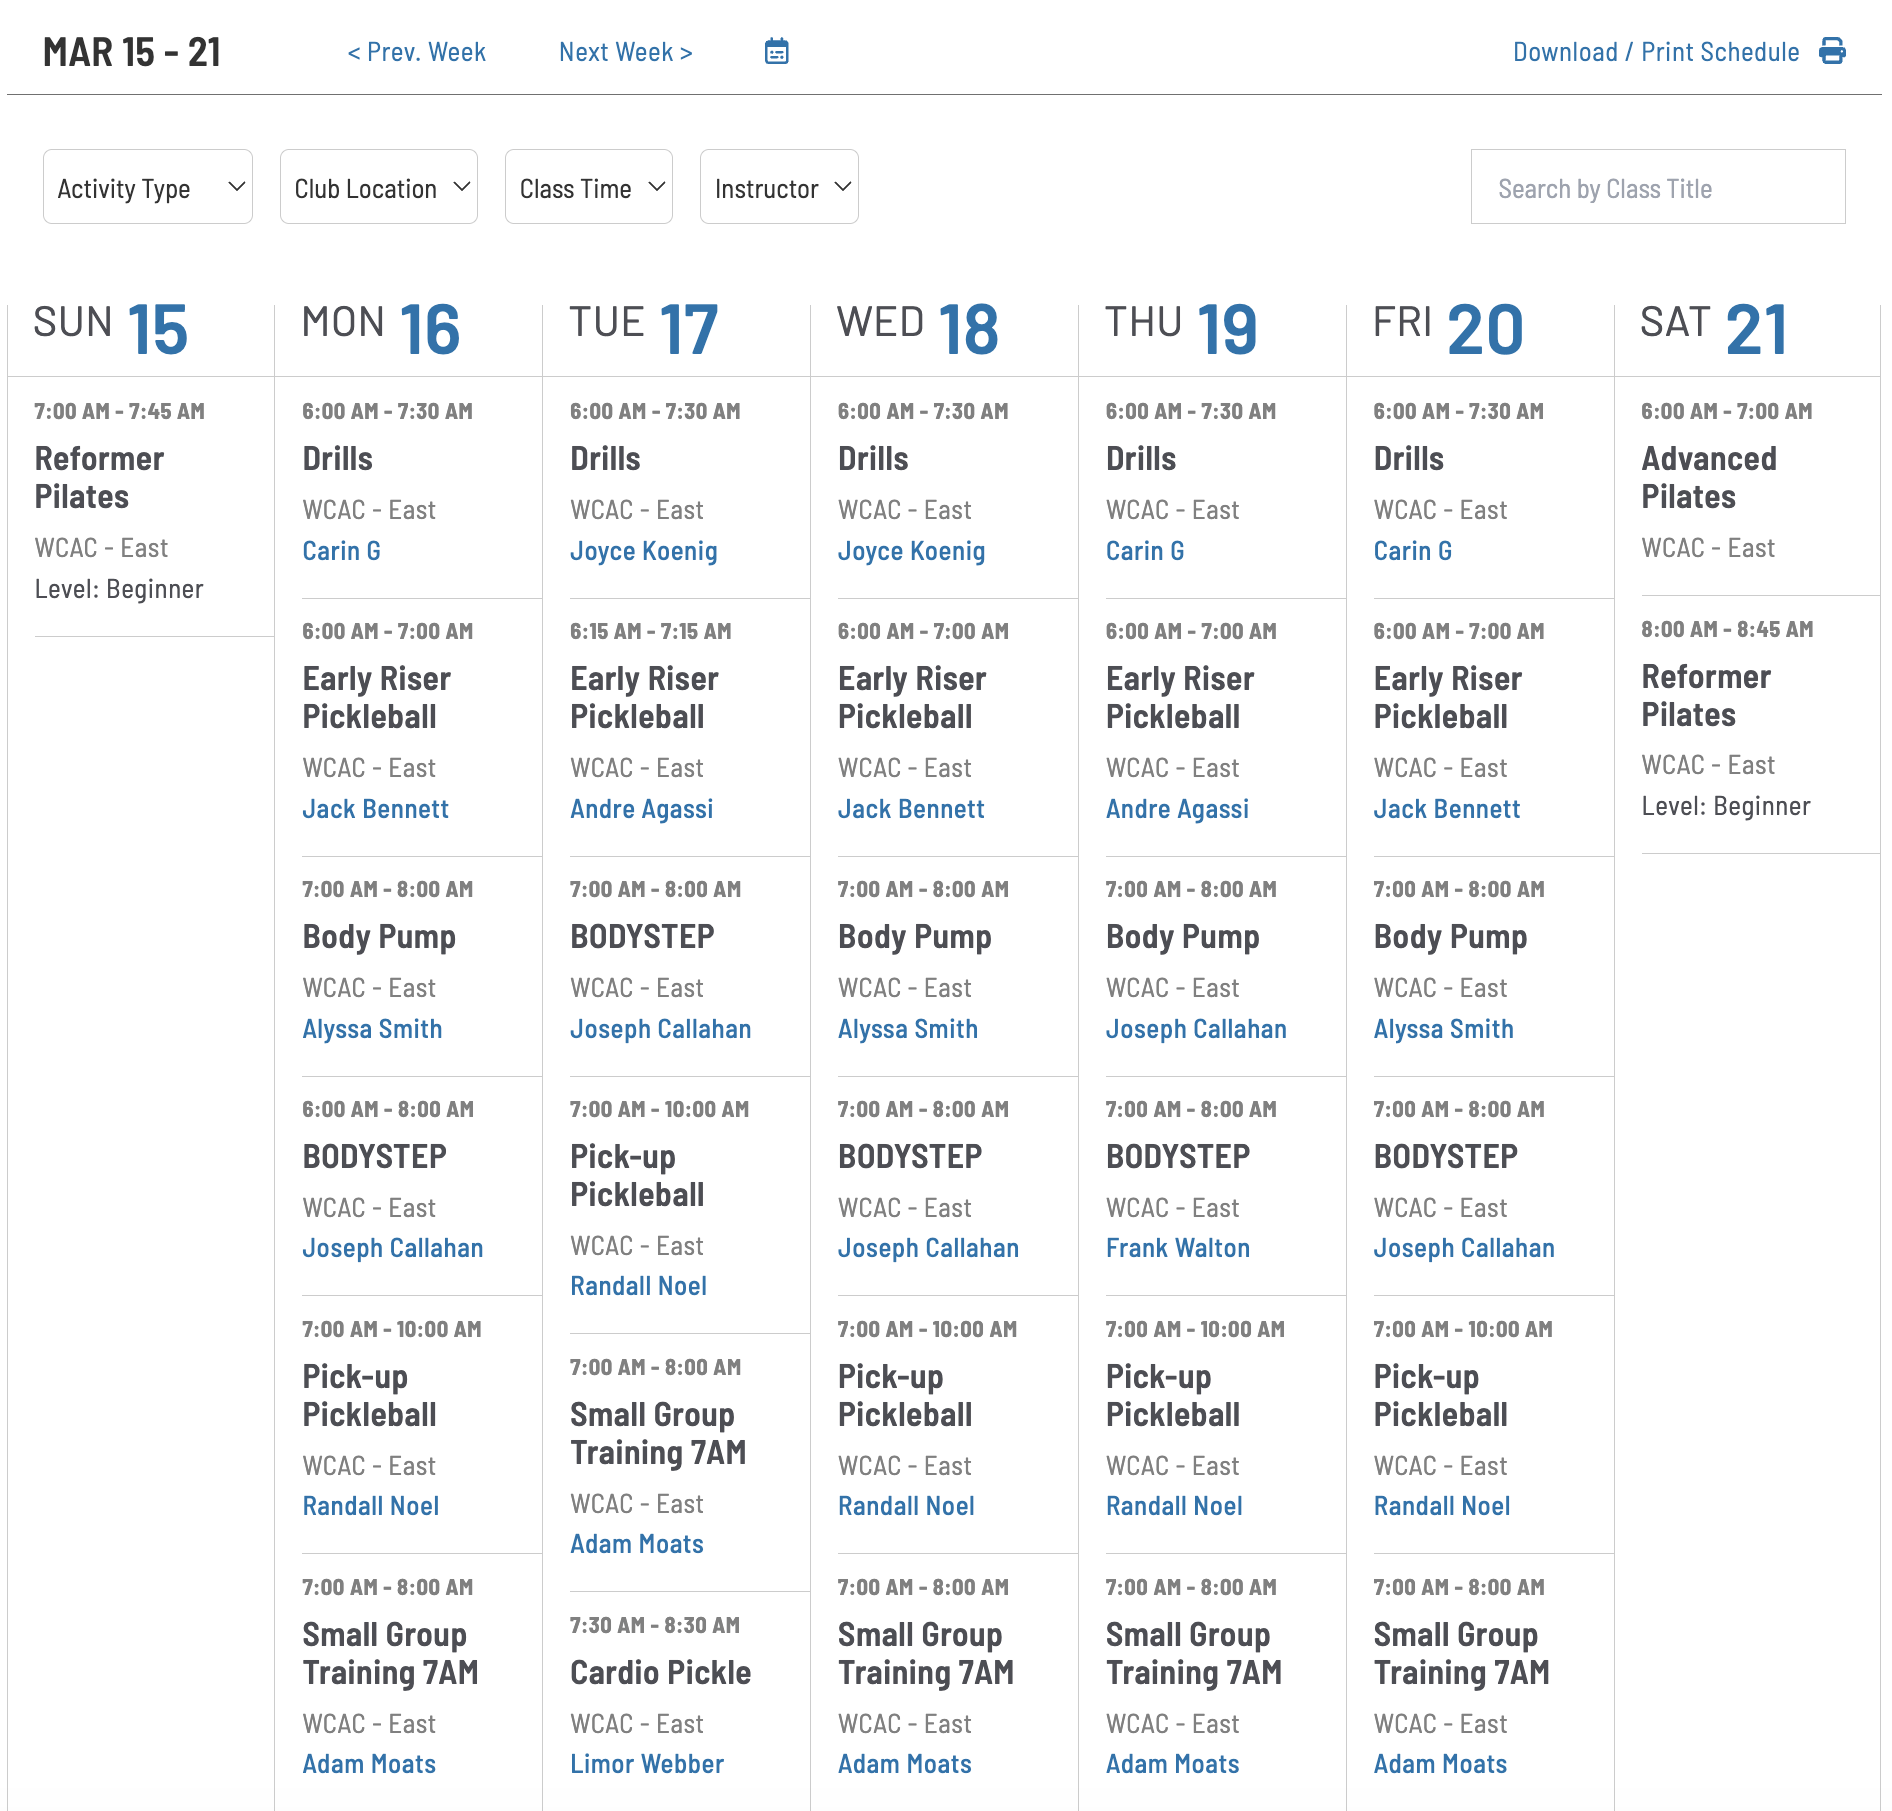Screen dimensions: 1892x1811
Task: Expand the Instructor filter
Action: (779, 187)
